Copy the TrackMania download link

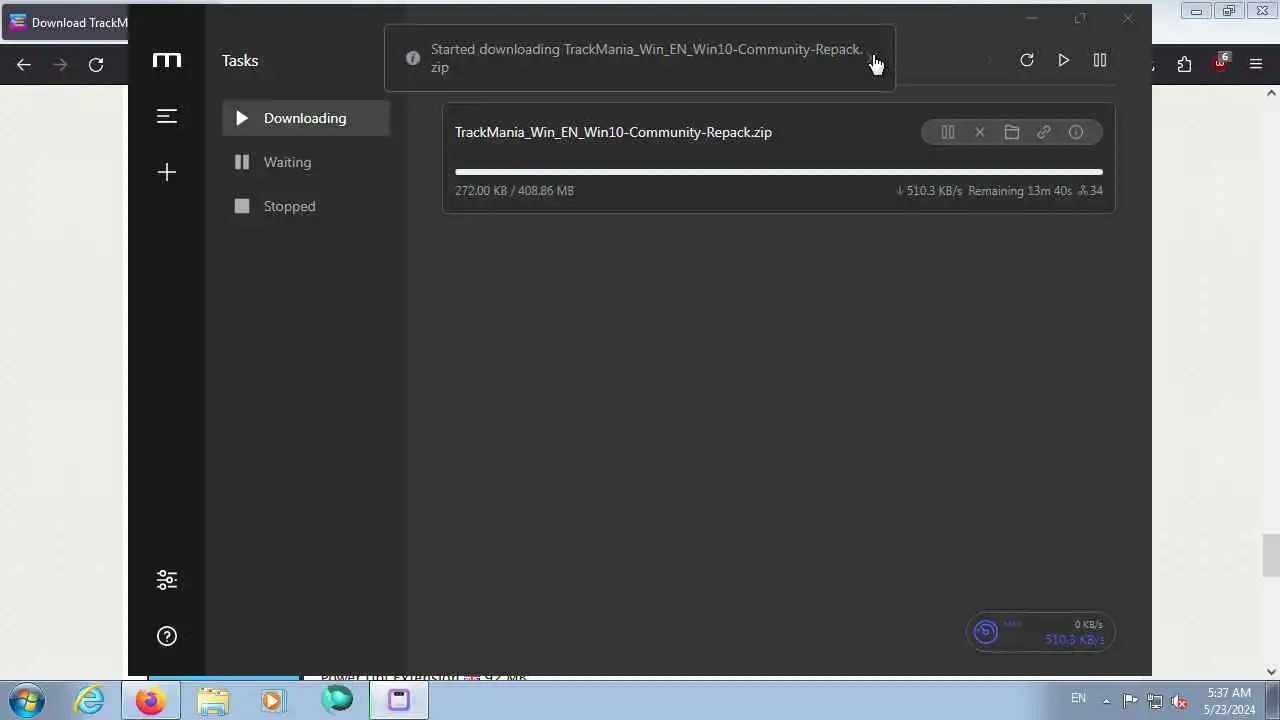pyautogui.click(x=1044, y=132)
